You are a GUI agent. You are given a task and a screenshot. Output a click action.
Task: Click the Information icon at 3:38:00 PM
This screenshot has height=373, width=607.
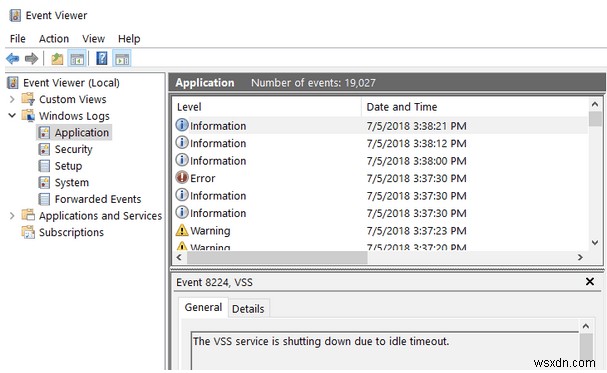(x=182, y=160)
